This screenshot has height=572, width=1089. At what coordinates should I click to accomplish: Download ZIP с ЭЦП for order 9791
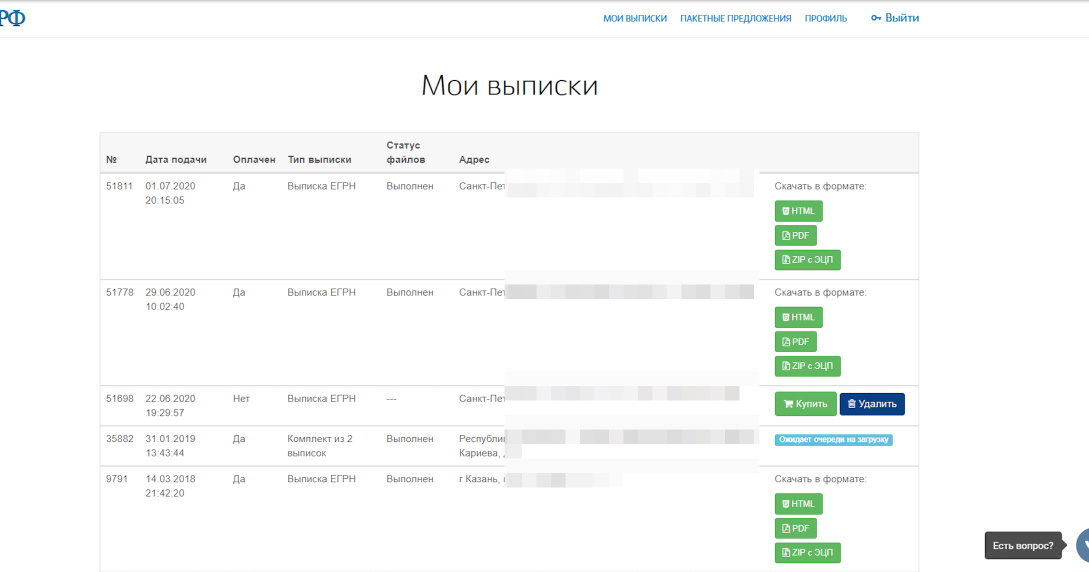coord(808,553)
